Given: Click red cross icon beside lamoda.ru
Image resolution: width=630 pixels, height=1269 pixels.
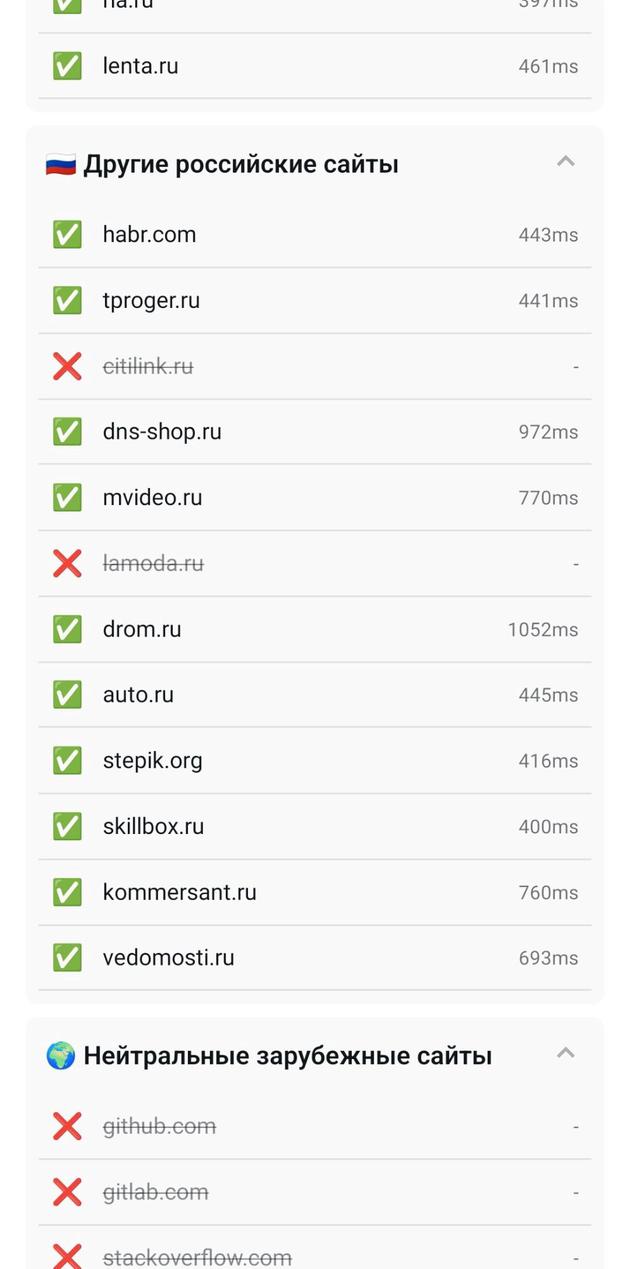Looking at the screenshot, I should 67,564.
